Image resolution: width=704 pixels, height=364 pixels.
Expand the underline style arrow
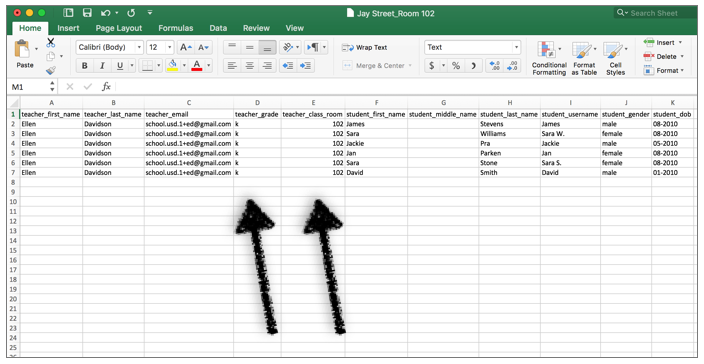click(x=132, y=66)
